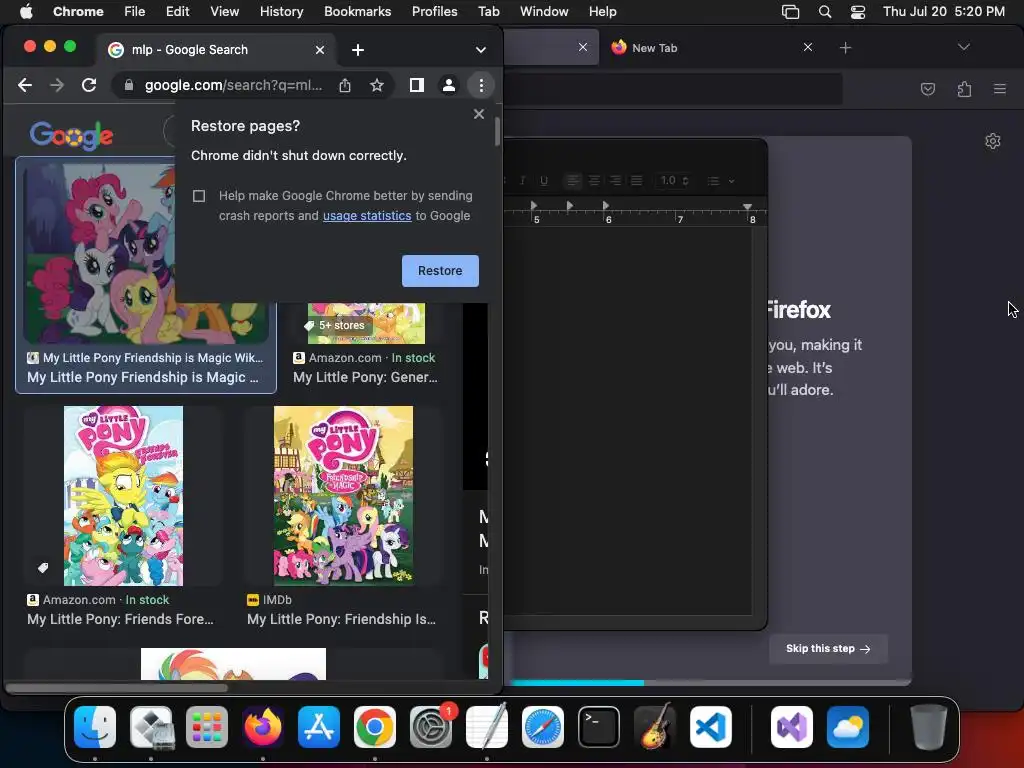The image size is (1024, 768).
Task: Follow the usage statistics link
Action: (367, 216)
